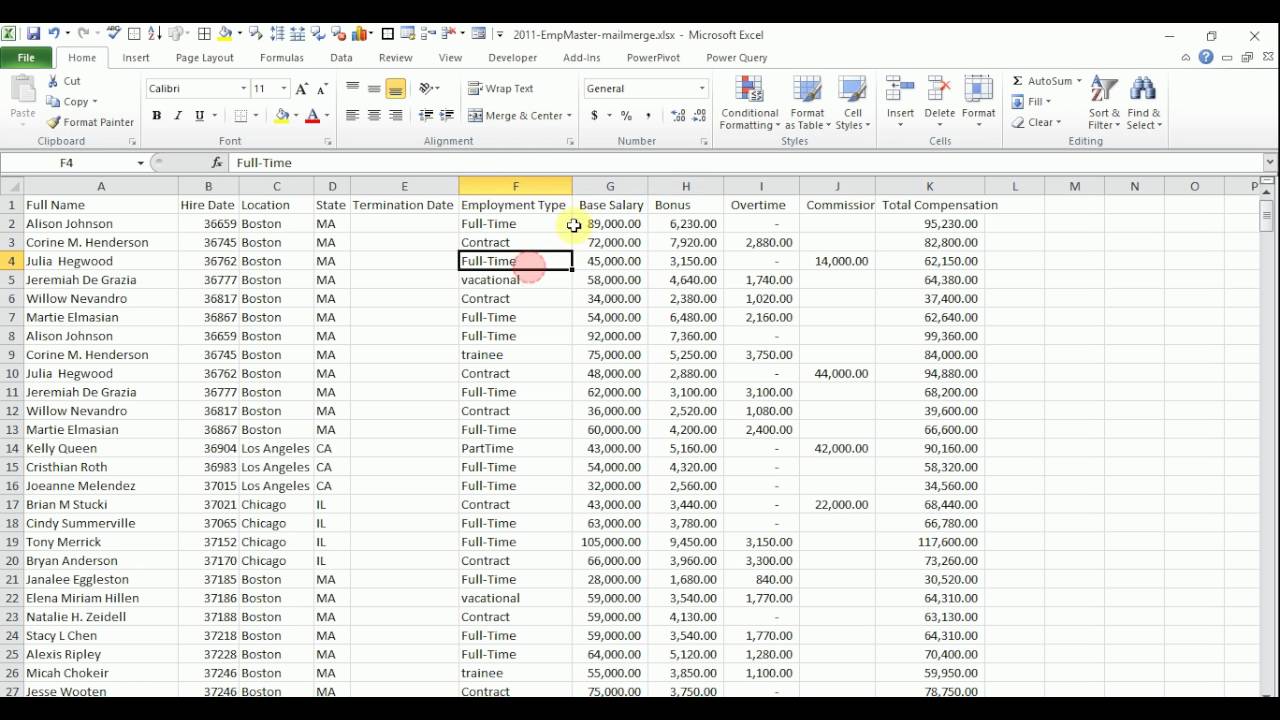Decrease font size with Shrink Font
Viewport: 1280px width, 720px height.
pyautogui.click(x=323, y=89)
